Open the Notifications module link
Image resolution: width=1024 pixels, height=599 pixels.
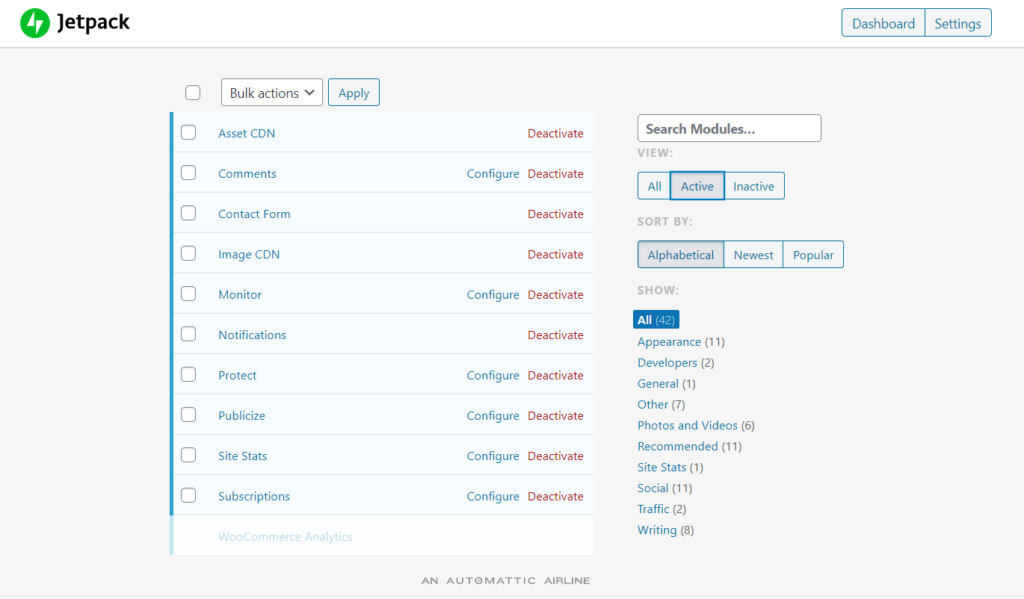tap(252, 335)
